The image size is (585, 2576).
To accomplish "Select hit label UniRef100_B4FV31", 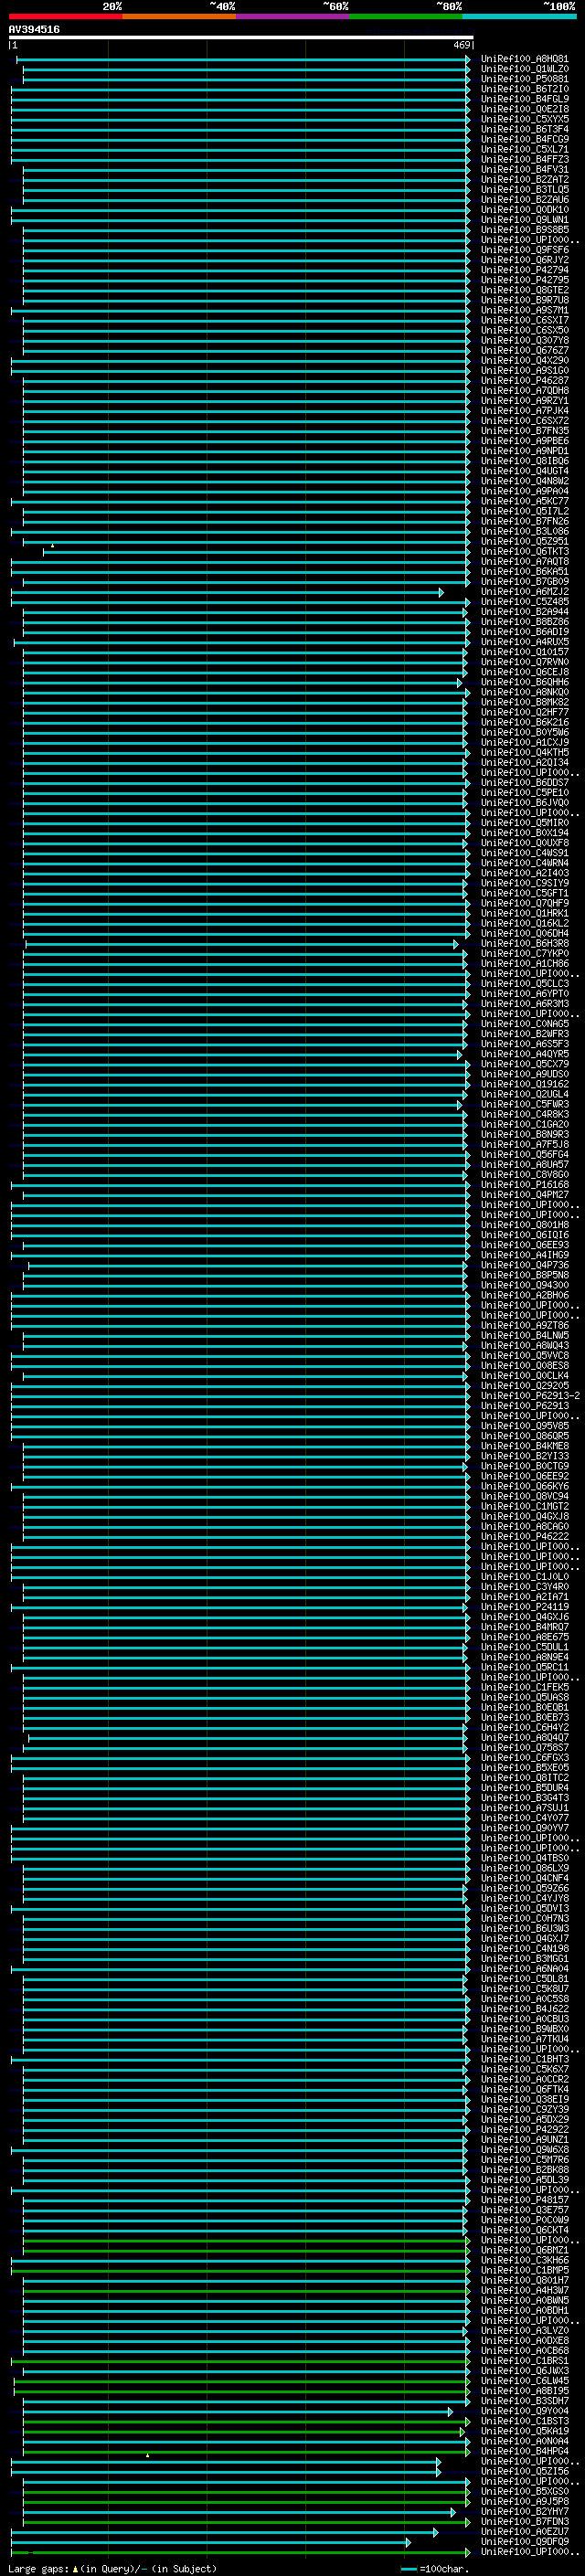I will tap(524, 169).
